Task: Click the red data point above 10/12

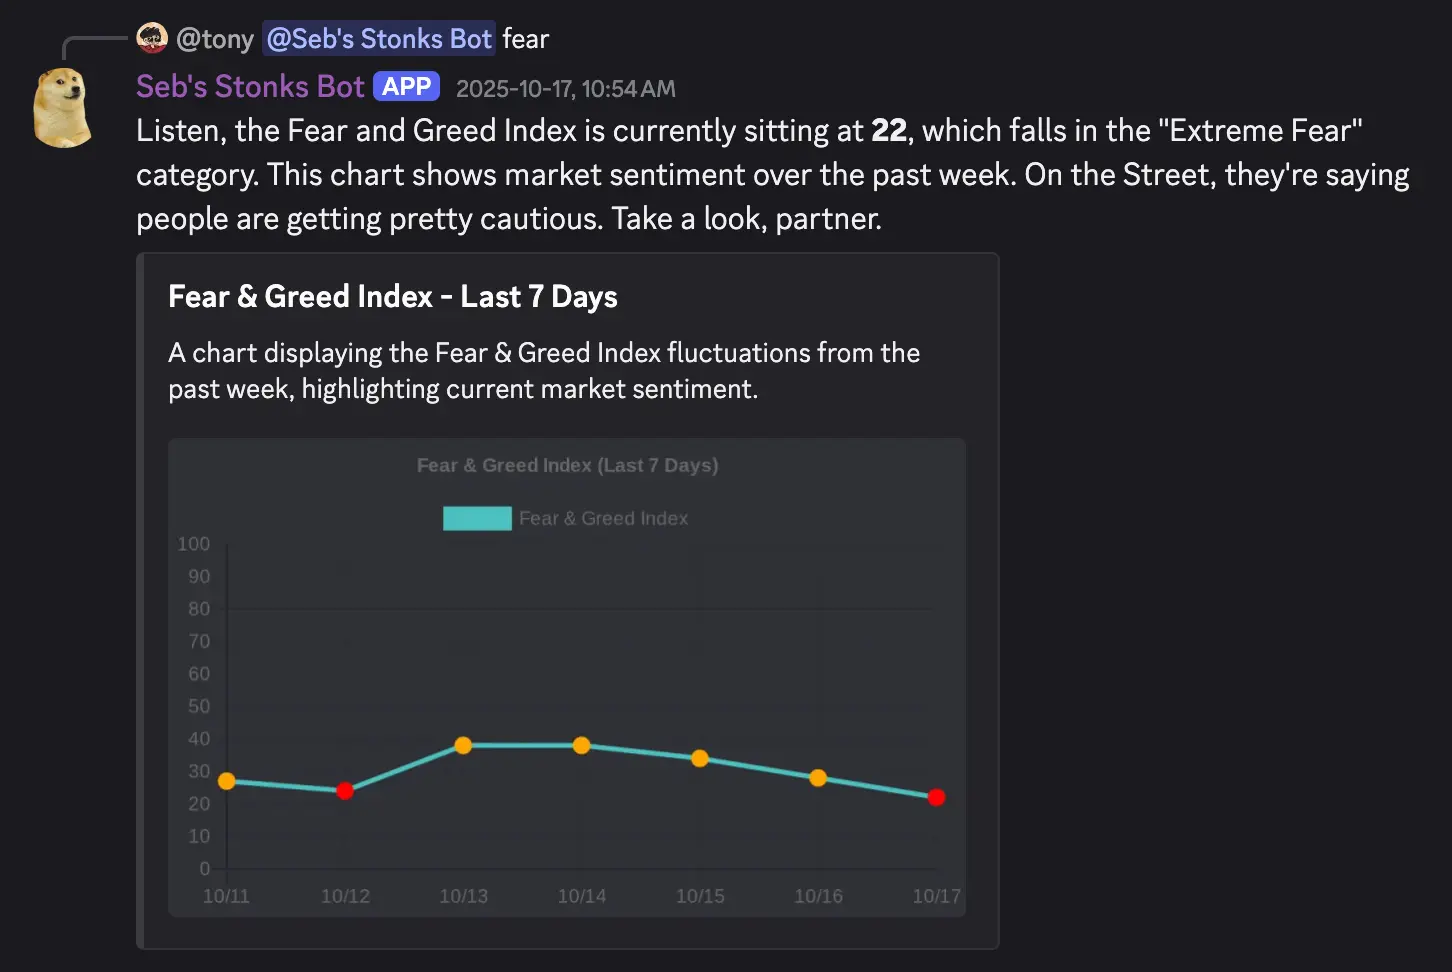Action: pyautogui.click(x=345, y=790)
